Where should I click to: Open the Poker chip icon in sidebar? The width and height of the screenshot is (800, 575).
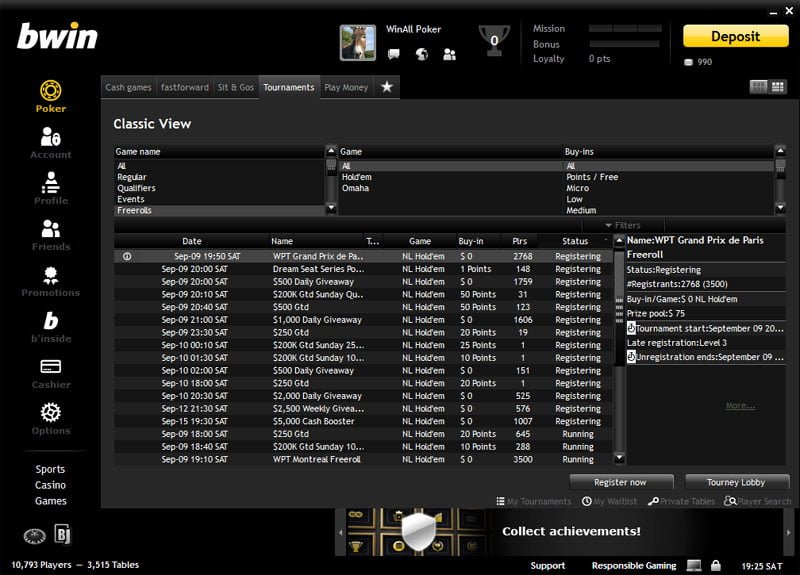tap(51, 91)
